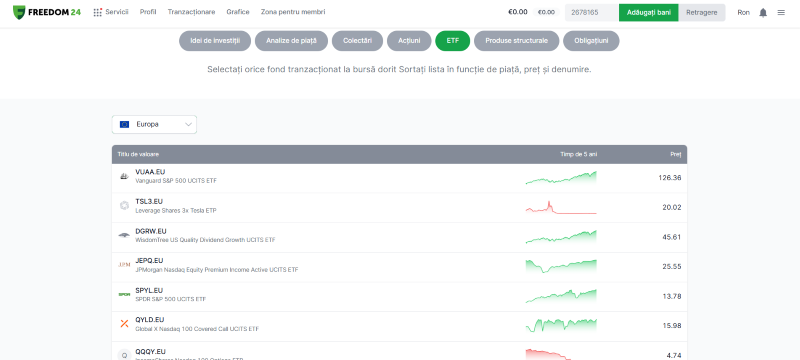Screen dimensions: 800x360
Task: Sort by Timp de 5 ani column
Action: click(579, 154)
